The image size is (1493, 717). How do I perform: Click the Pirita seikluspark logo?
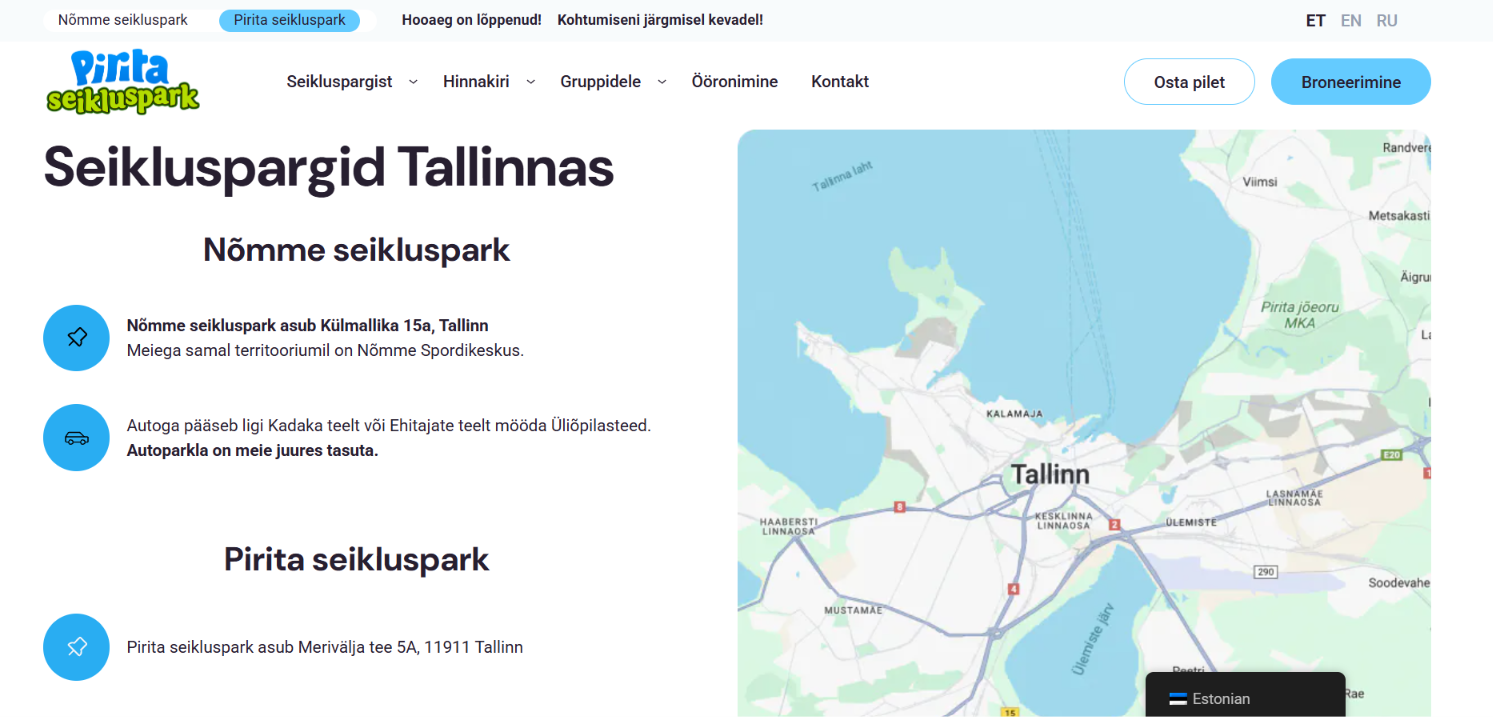click(x=123, y=82)
